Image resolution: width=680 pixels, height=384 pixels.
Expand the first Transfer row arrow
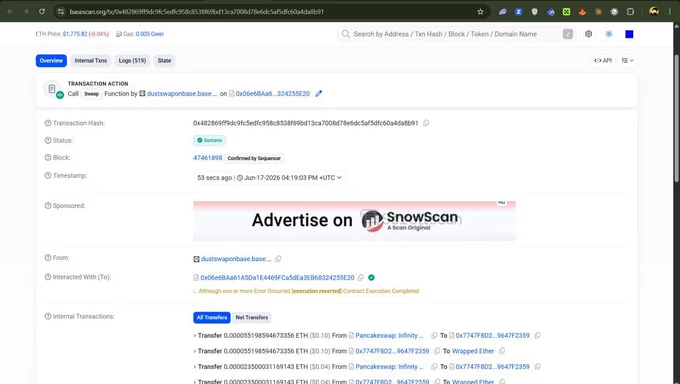click(x=195, y=335)
